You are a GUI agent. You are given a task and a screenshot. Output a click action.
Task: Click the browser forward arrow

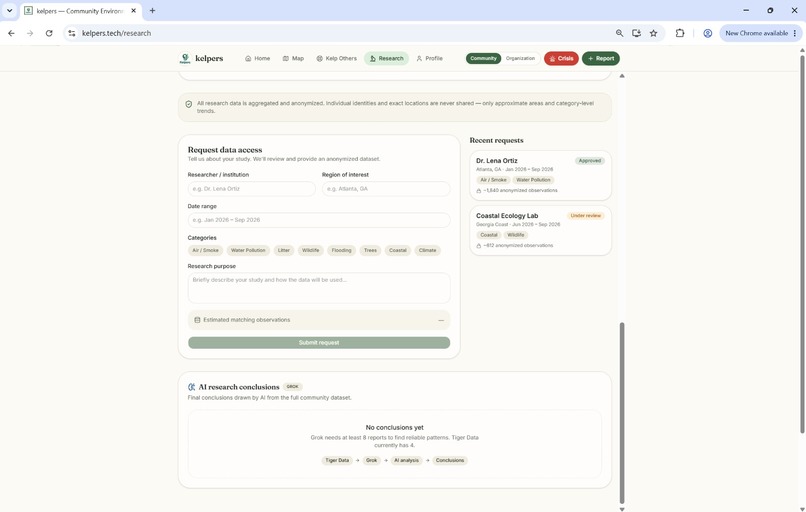point(30,33)
